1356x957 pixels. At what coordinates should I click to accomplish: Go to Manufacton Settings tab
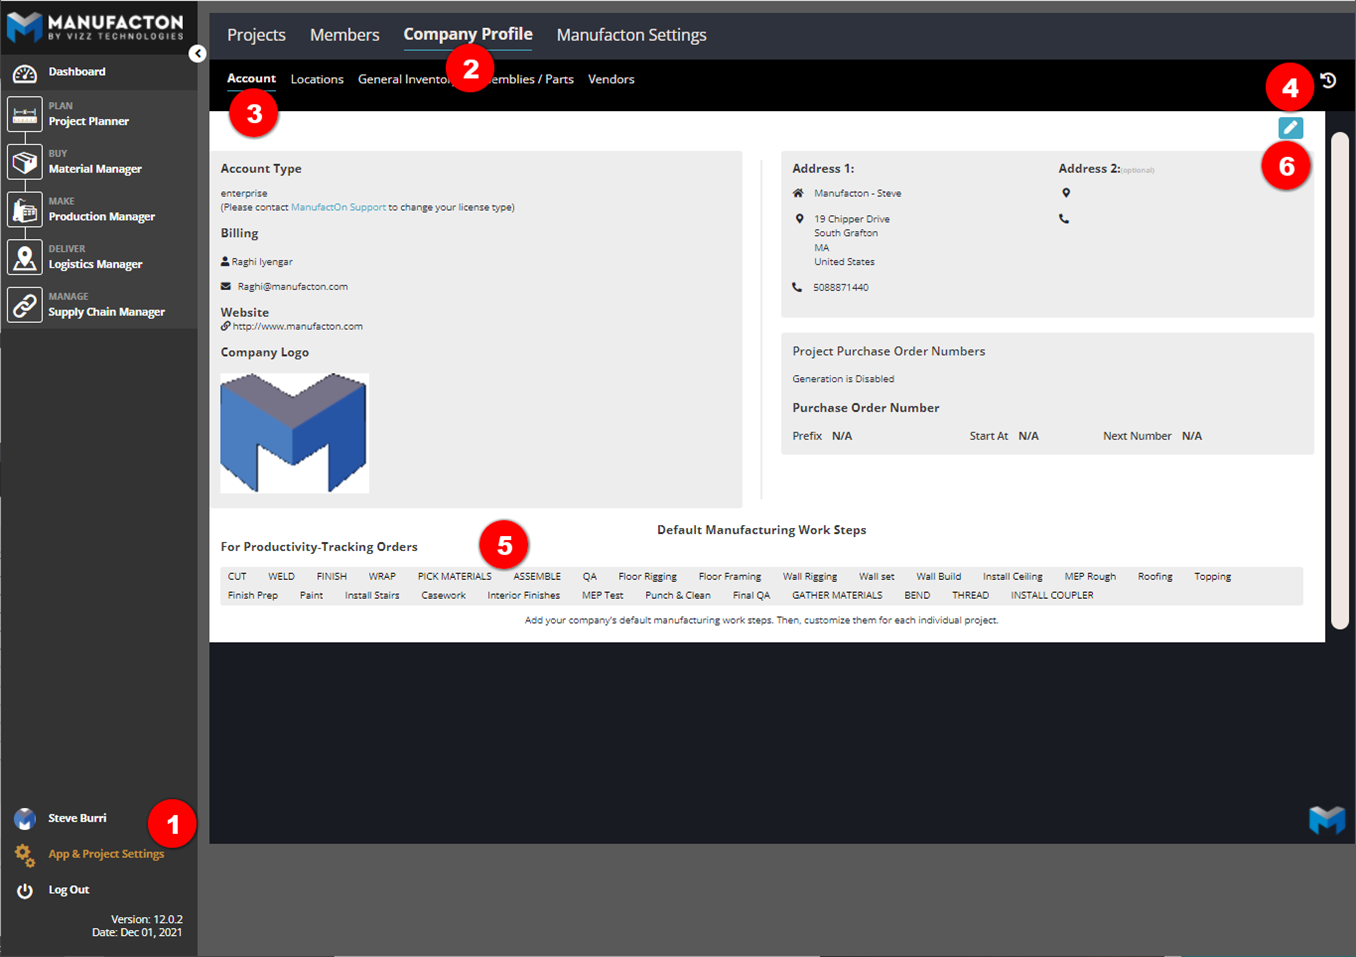coord(631,35)
